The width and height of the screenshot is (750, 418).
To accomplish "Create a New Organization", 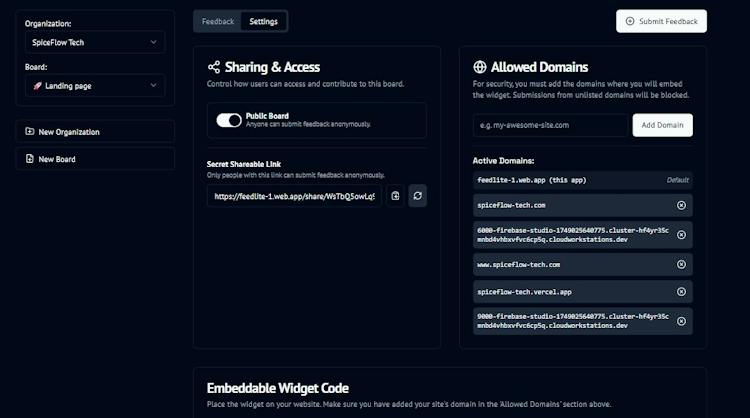I will 95,132.
